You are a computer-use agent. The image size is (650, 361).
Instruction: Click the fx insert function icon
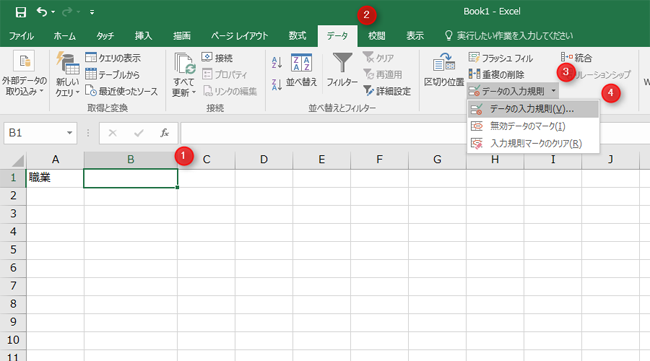[x=165, y=133]
